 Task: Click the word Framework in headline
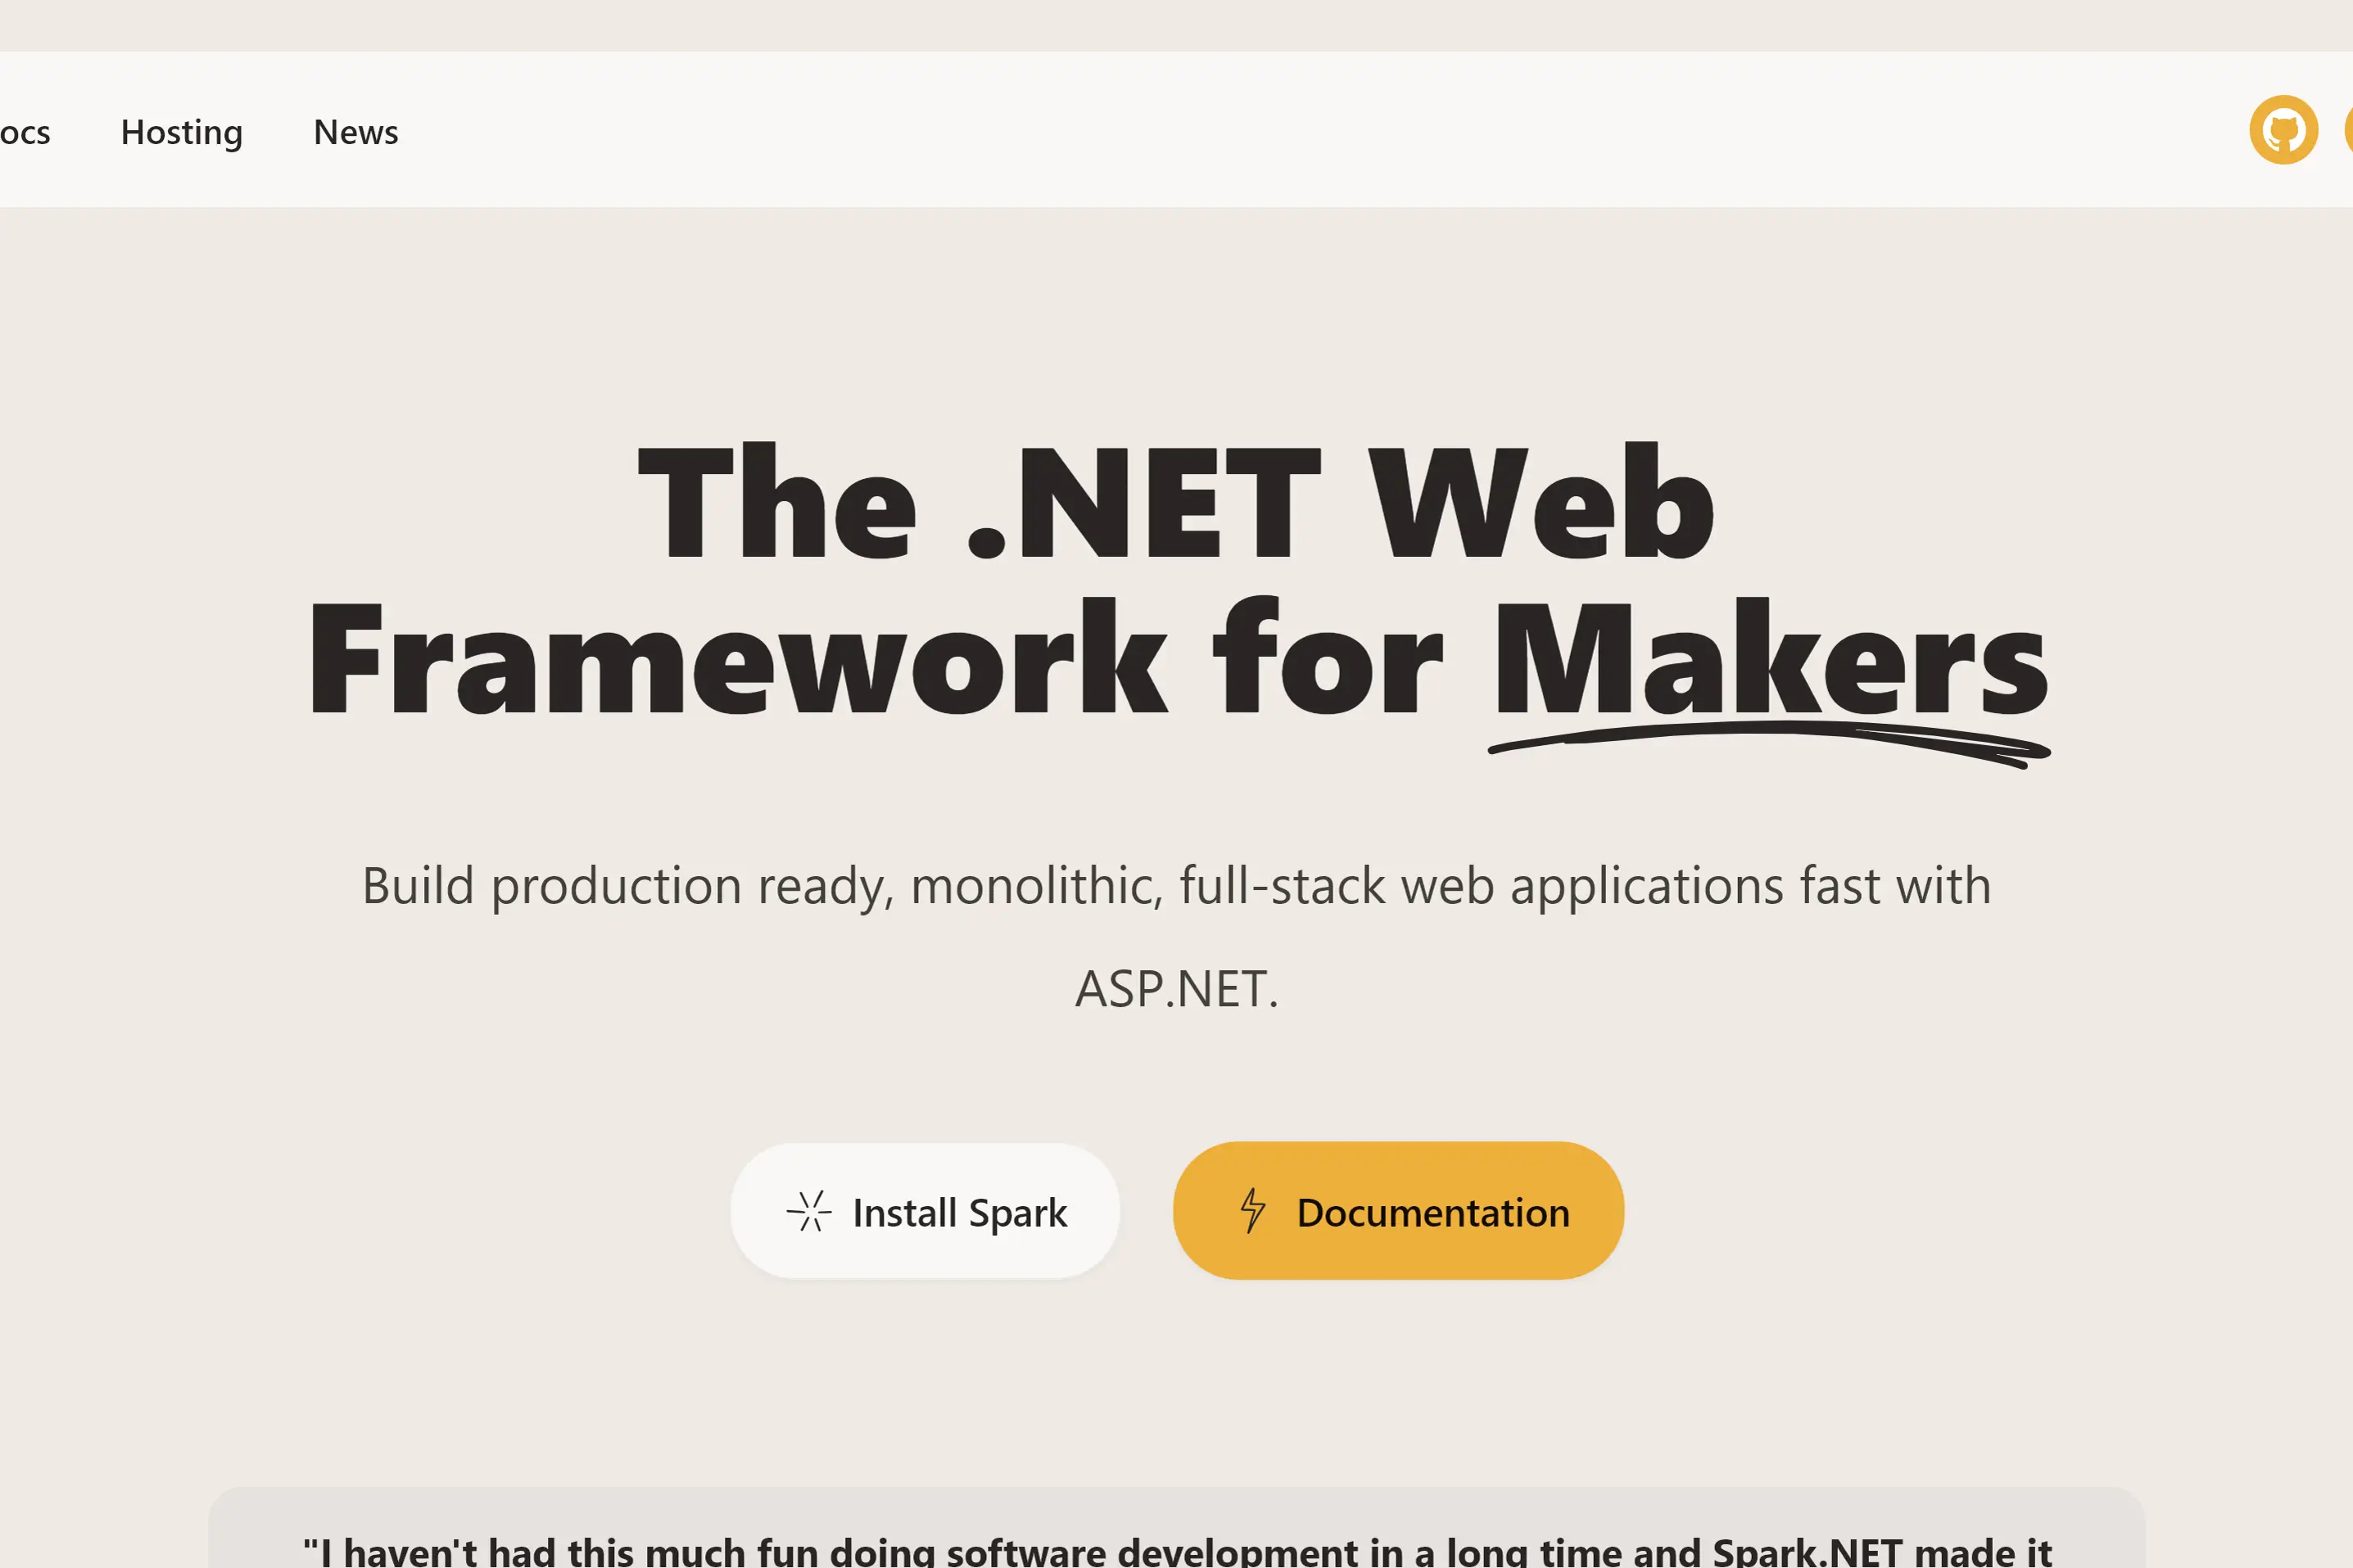(x=738, y=658)
